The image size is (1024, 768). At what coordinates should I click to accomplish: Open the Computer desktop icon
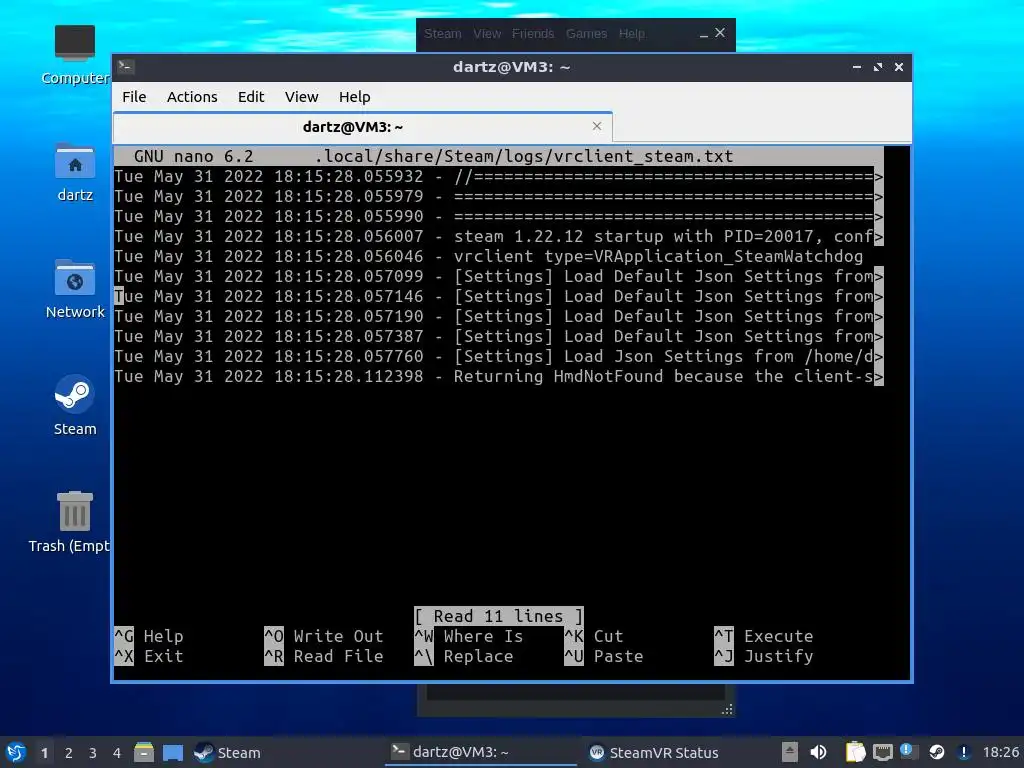point(74,55)
